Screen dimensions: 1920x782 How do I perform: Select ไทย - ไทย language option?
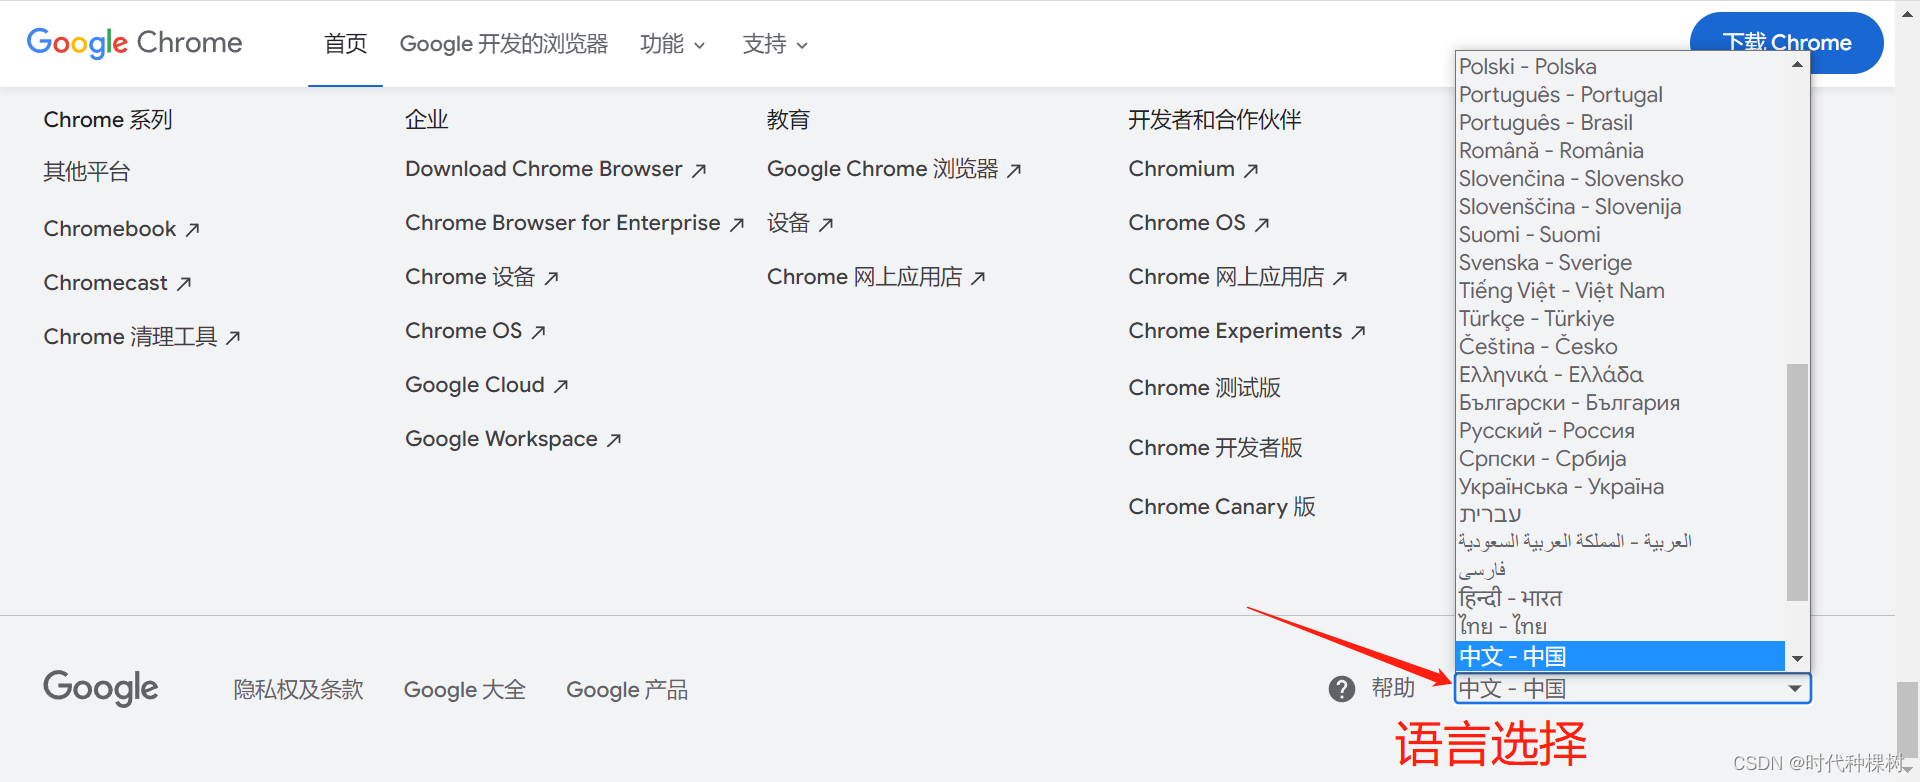tap(1621, 626)
